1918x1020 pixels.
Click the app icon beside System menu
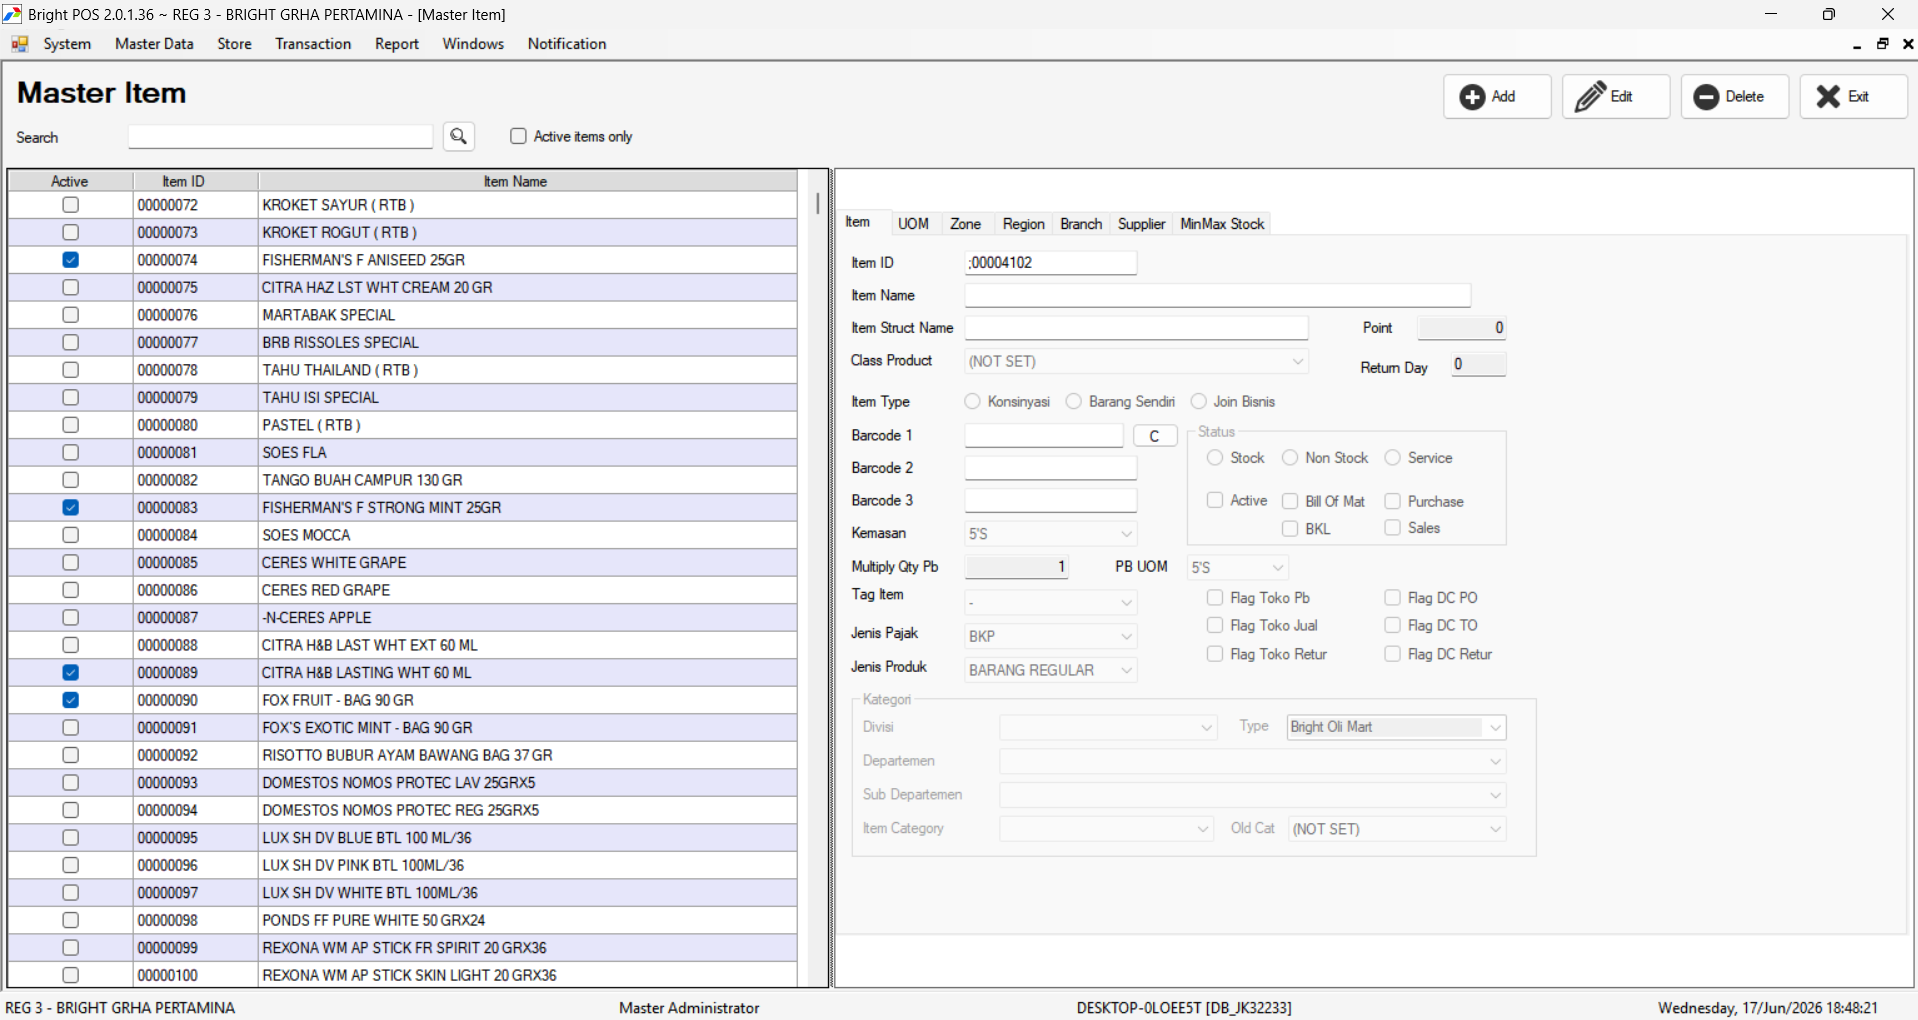[x=19, y=44]
